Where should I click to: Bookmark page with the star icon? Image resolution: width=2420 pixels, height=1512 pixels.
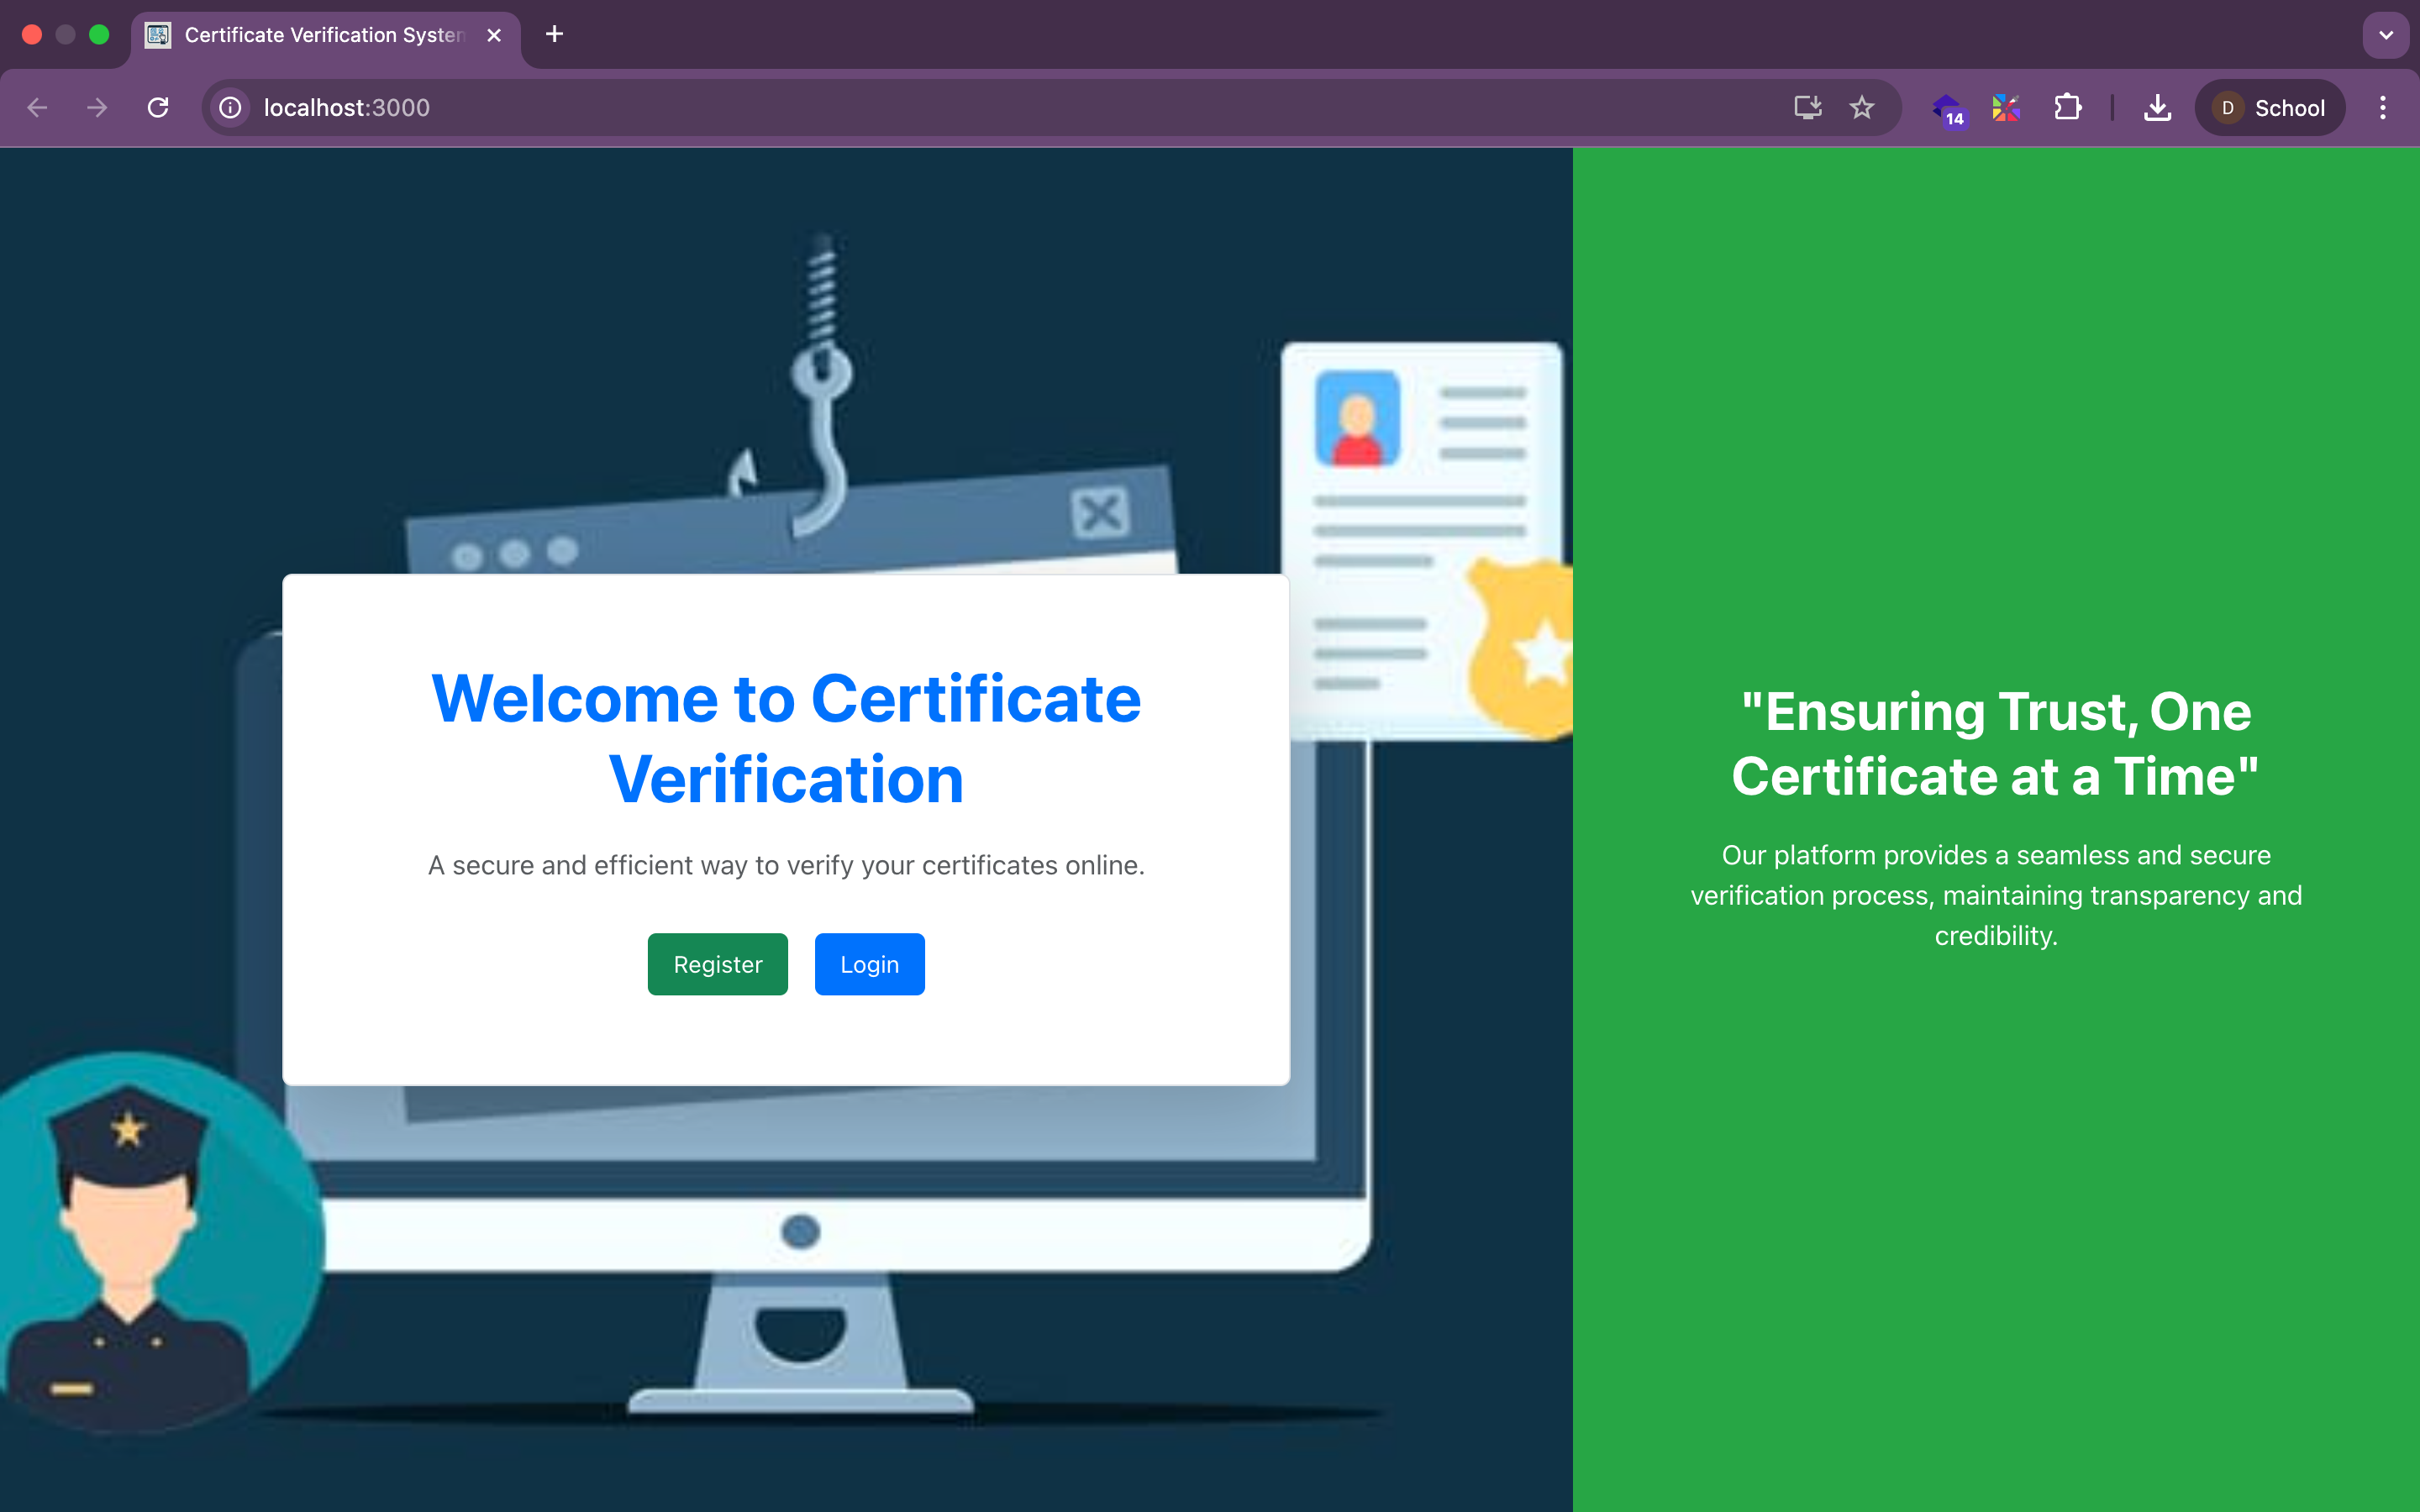click(x=1861, y=107)
